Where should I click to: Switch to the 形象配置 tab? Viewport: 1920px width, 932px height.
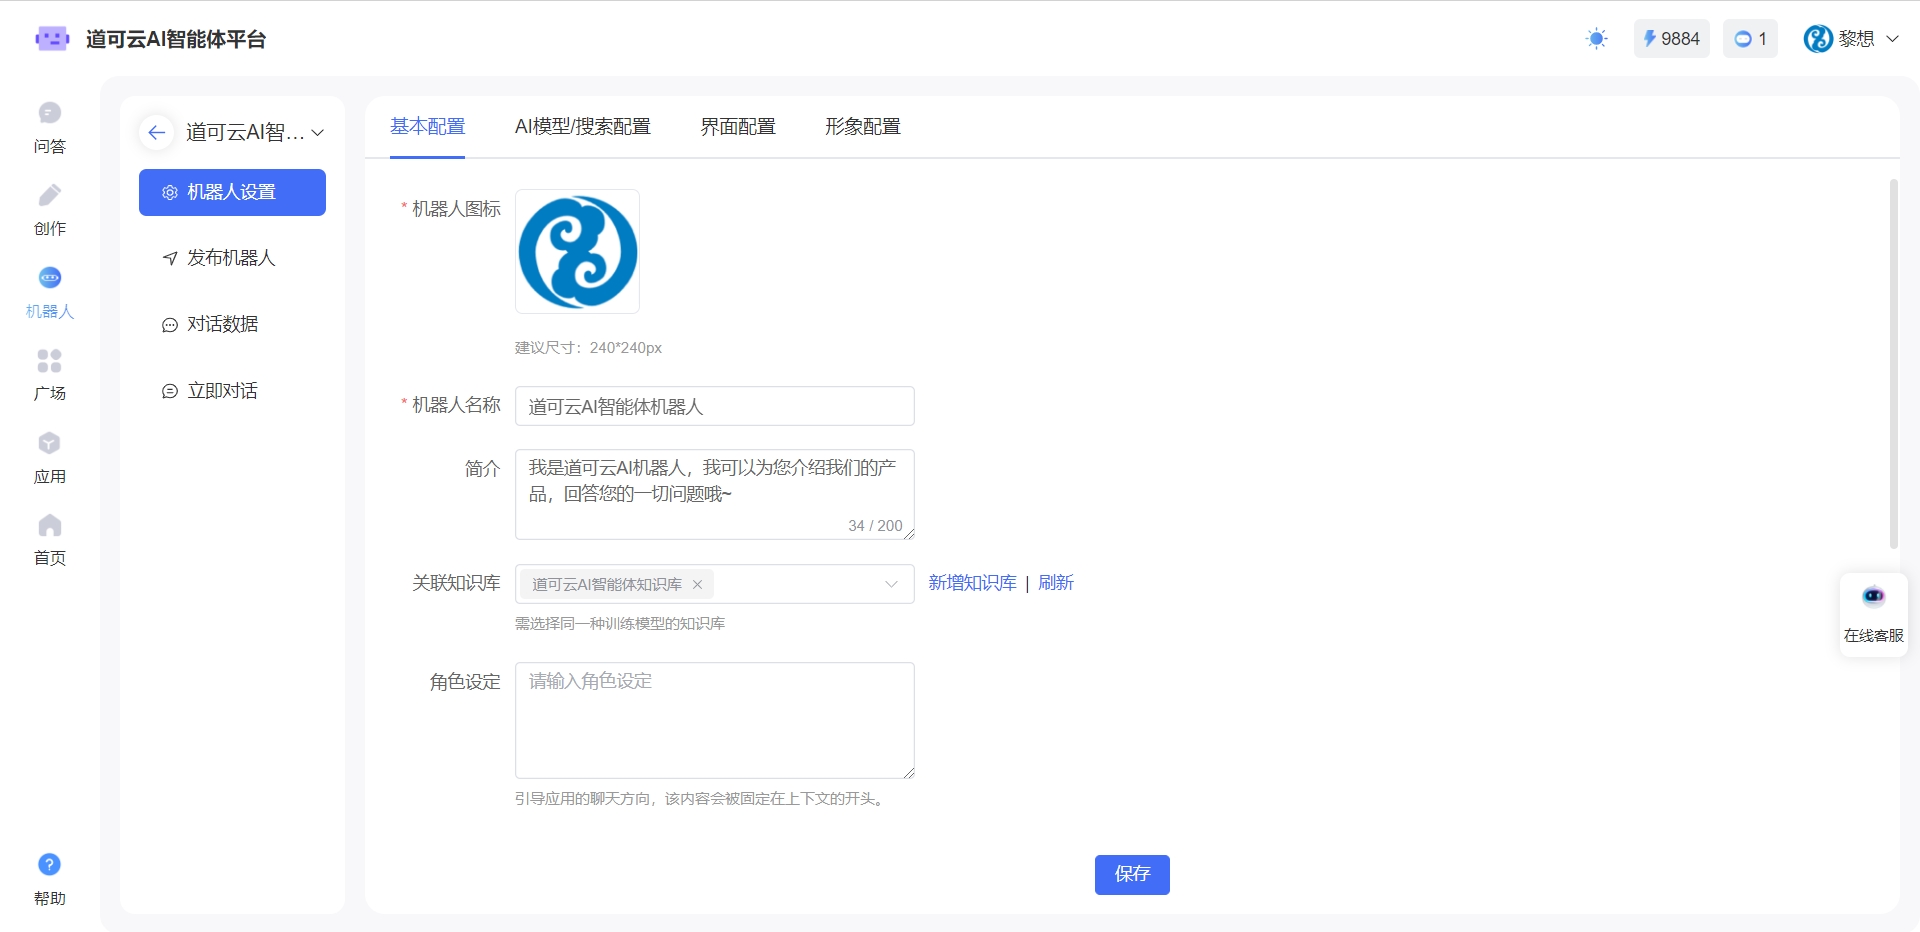[862, 127]
